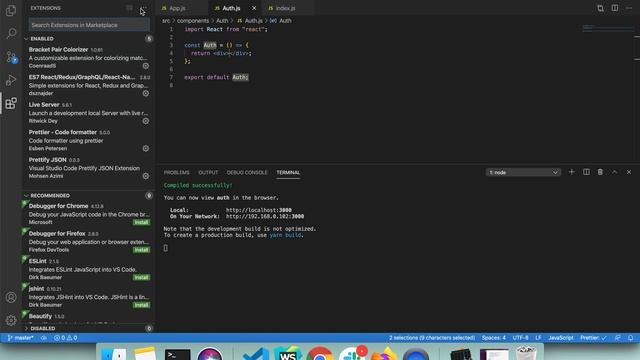640x360 pixels.
Task: Close the Auth.js tab
Action: tap(254, 8)
